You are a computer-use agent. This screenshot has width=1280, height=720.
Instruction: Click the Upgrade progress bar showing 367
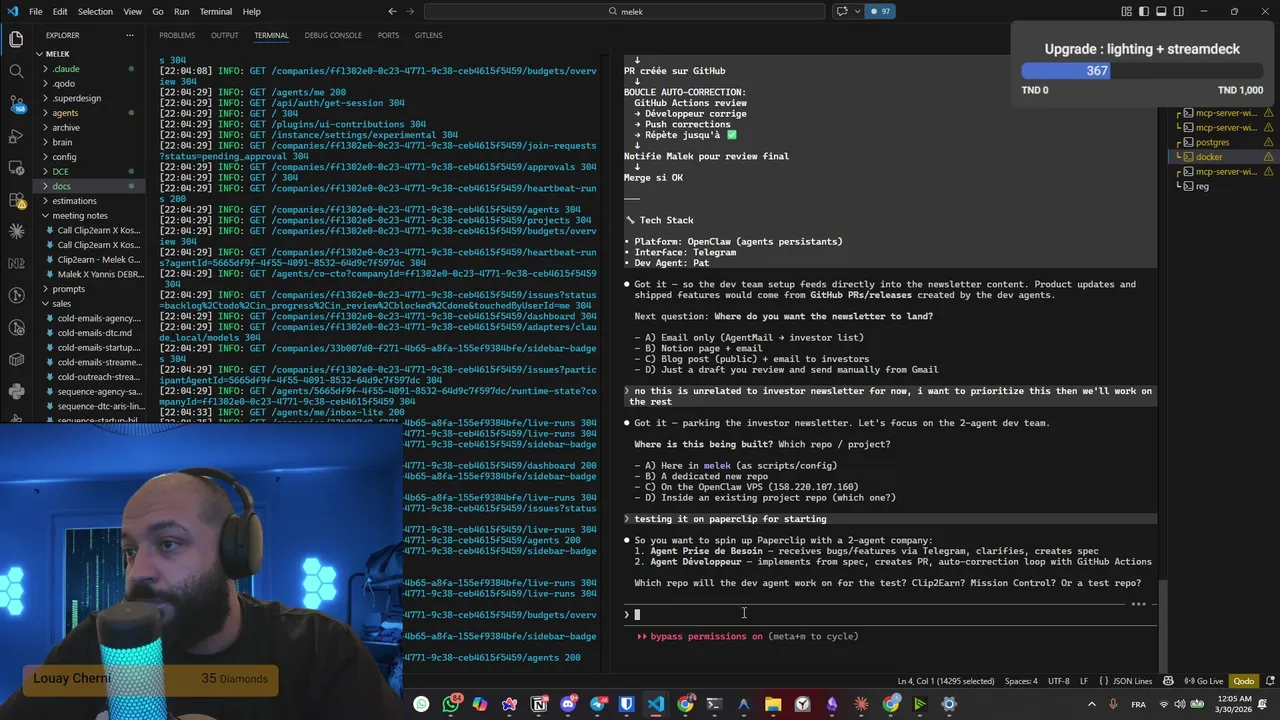pos(1142,71)
